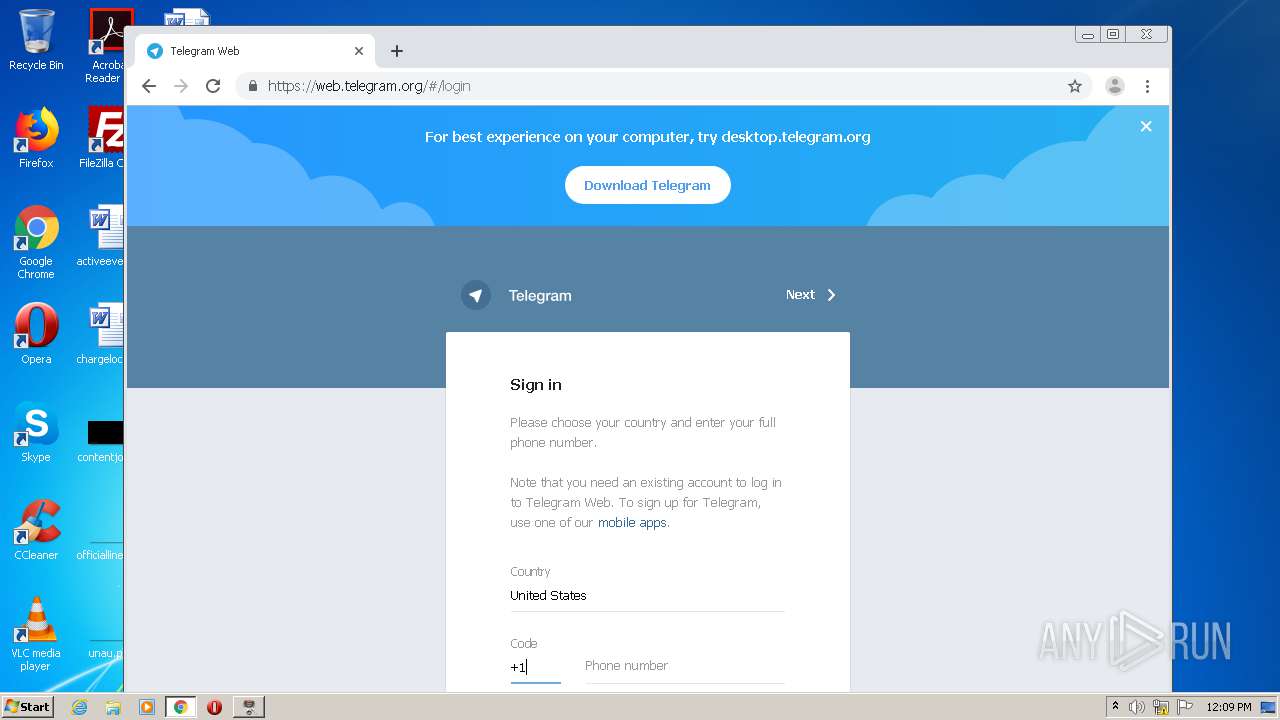Dismiss the desktop app banner
This screenshot has width=1280, height=720.
click(1146, 126)
